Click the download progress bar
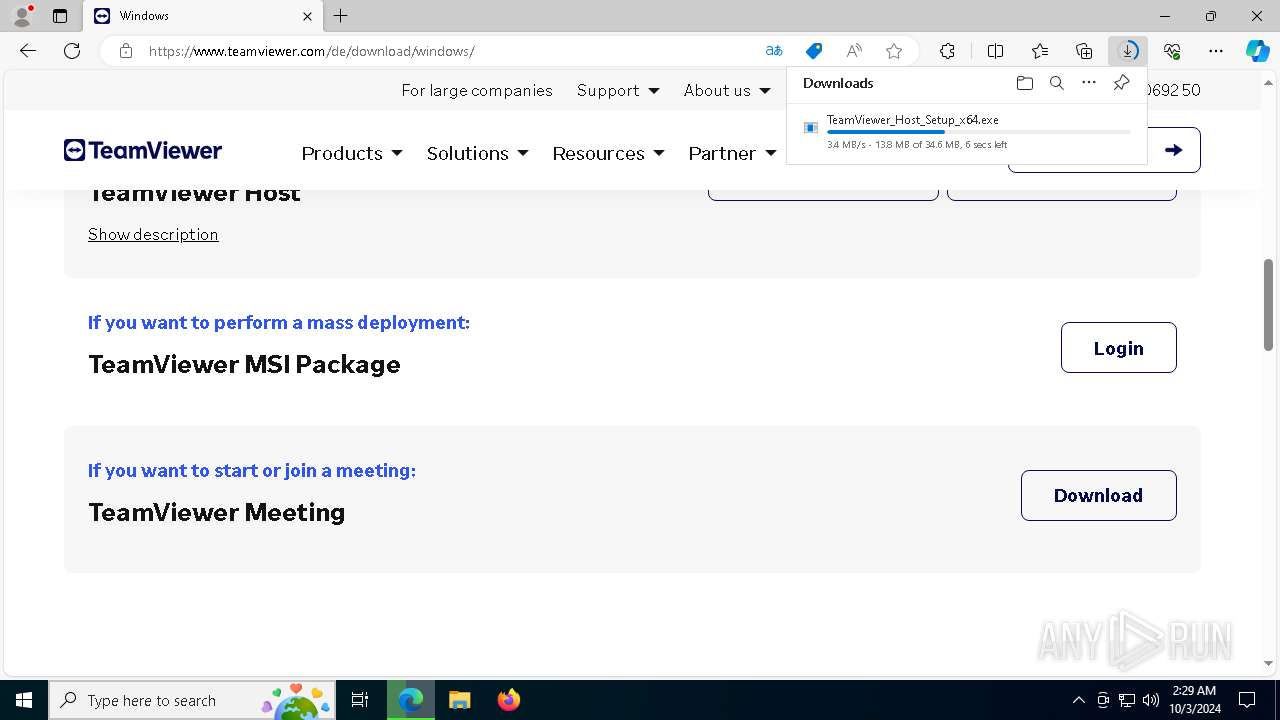The width and height of the screenshot is (1280, 720). pos(978,132)
